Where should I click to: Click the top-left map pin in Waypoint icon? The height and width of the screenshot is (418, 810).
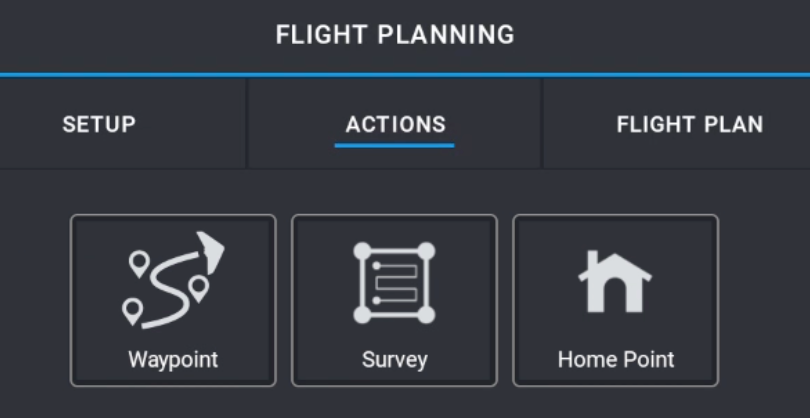click(x=139, y=264)
